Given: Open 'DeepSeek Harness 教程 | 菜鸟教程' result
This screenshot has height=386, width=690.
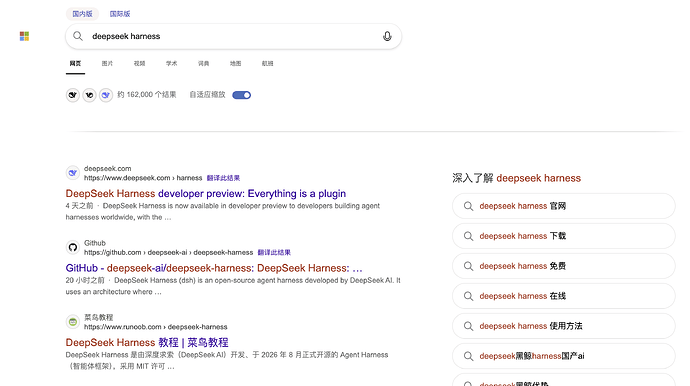Looking at the screenshot, I should (x=147, y=342).
